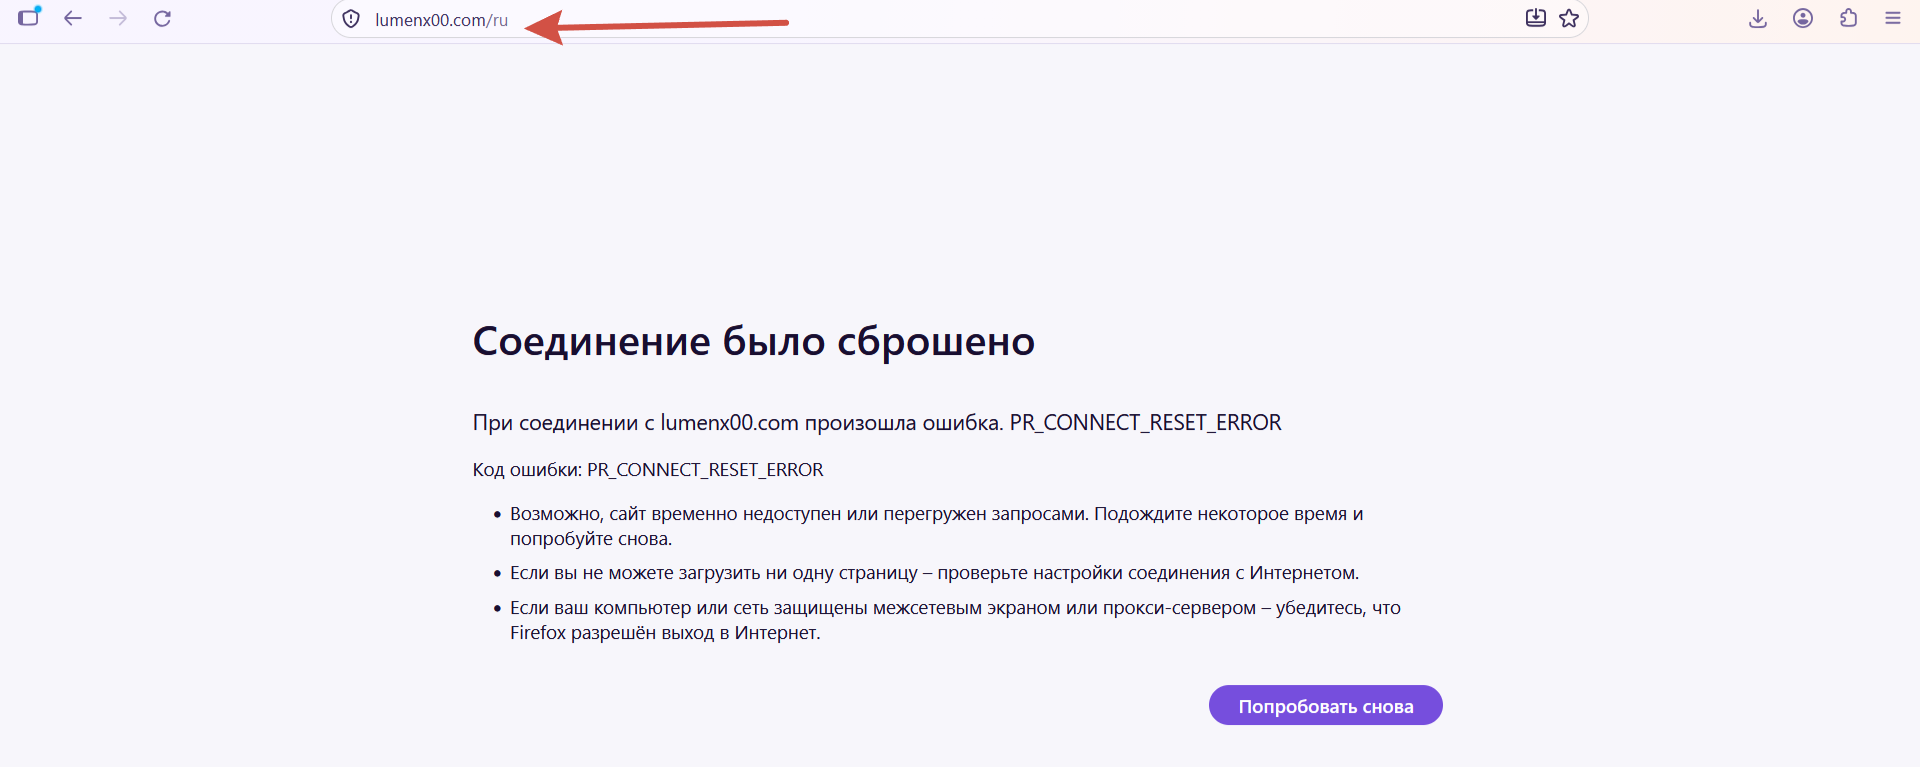1920x767 pixels.
Task: Go forward with the forward arrow
Action: coord(118,18)
